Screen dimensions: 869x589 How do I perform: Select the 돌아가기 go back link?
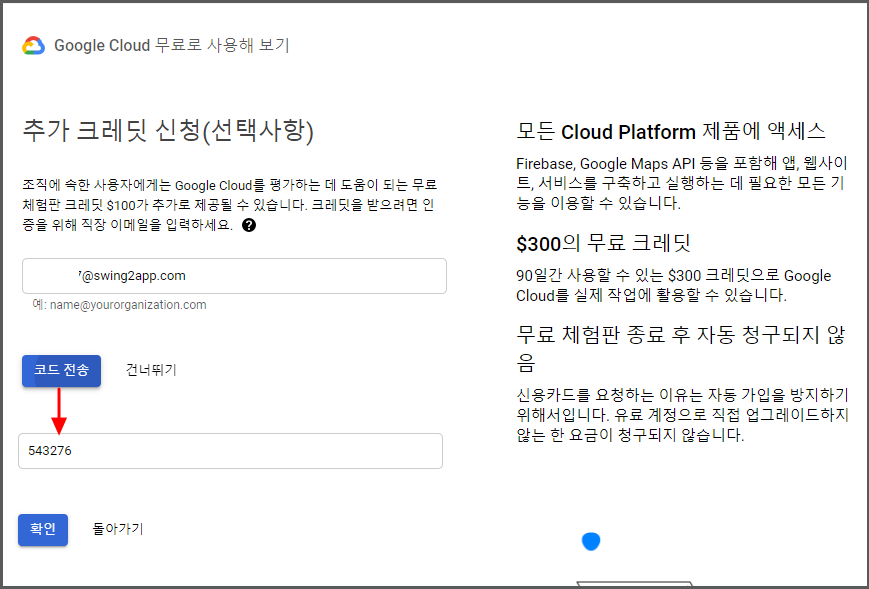tap(118, 529)
